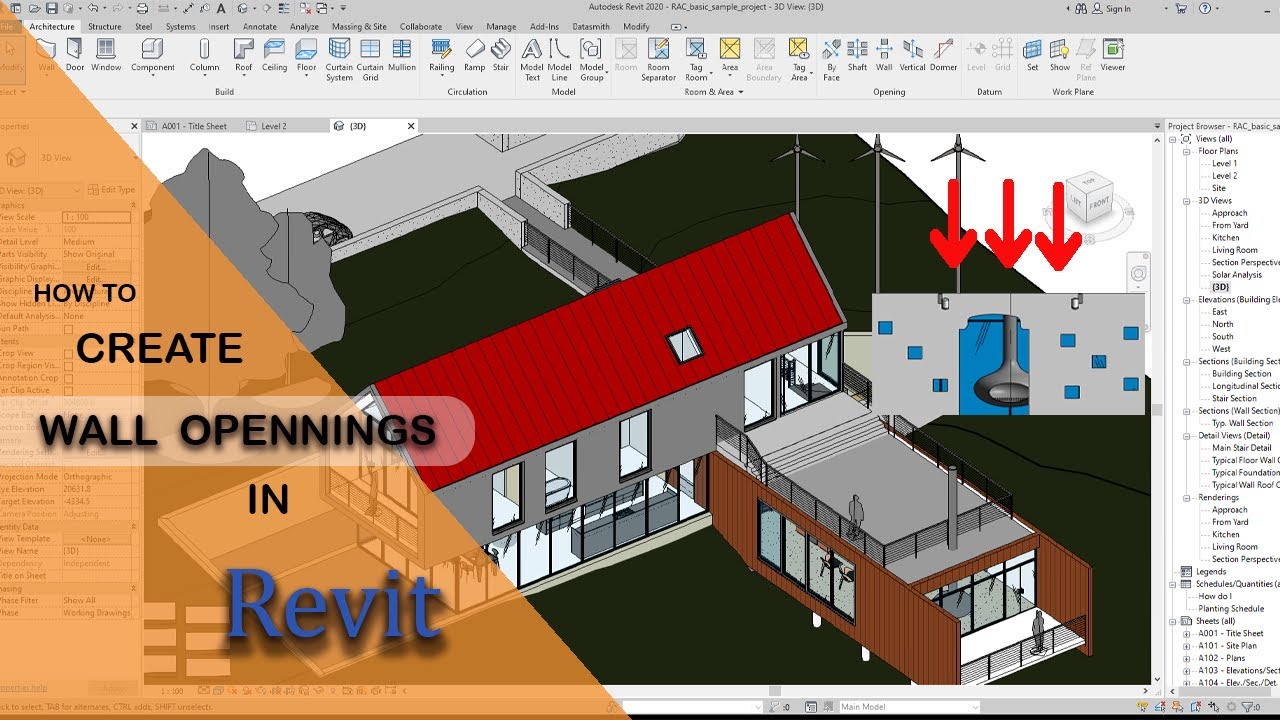Select the By Face opening tool
Image resolution: width=1280 pixels, height=720 pixels.
pyautogui.click(x=831, y=60)
